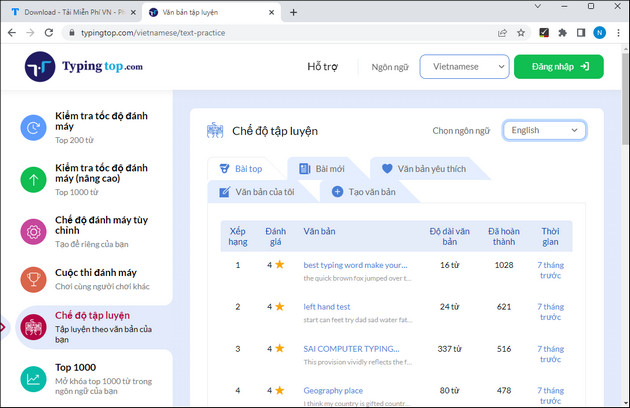Select the Văn bản yêu thích tab
This screenshot has width=630, height=408.
421,169
